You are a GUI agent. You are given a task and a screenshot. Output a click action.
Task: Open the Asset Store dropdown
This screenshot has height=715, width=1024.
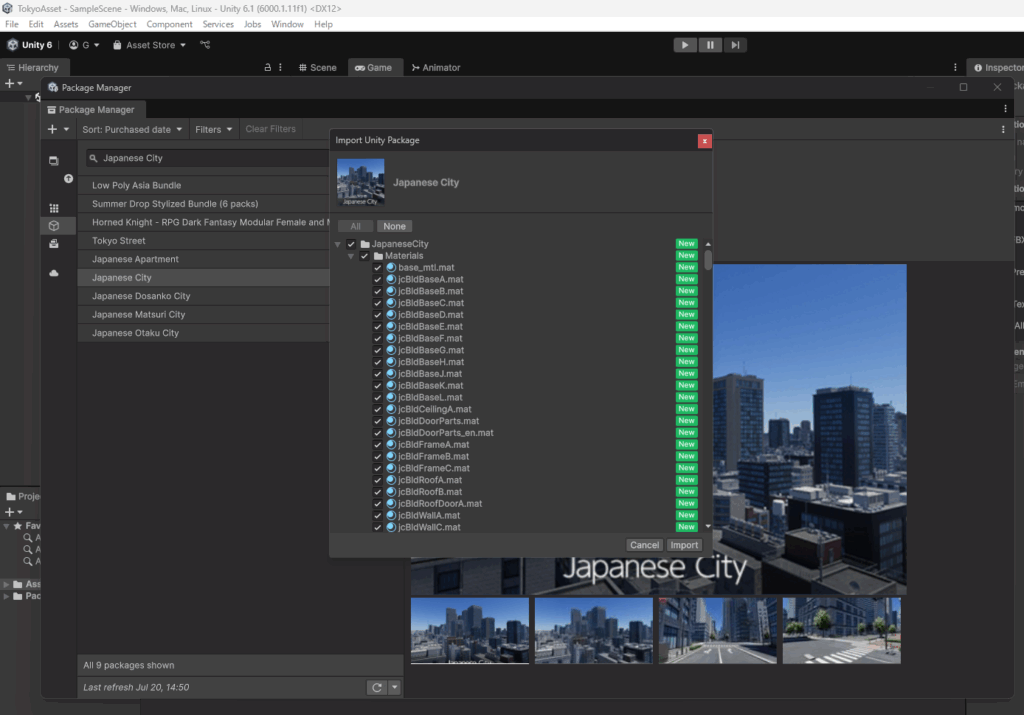pos(150,45)
